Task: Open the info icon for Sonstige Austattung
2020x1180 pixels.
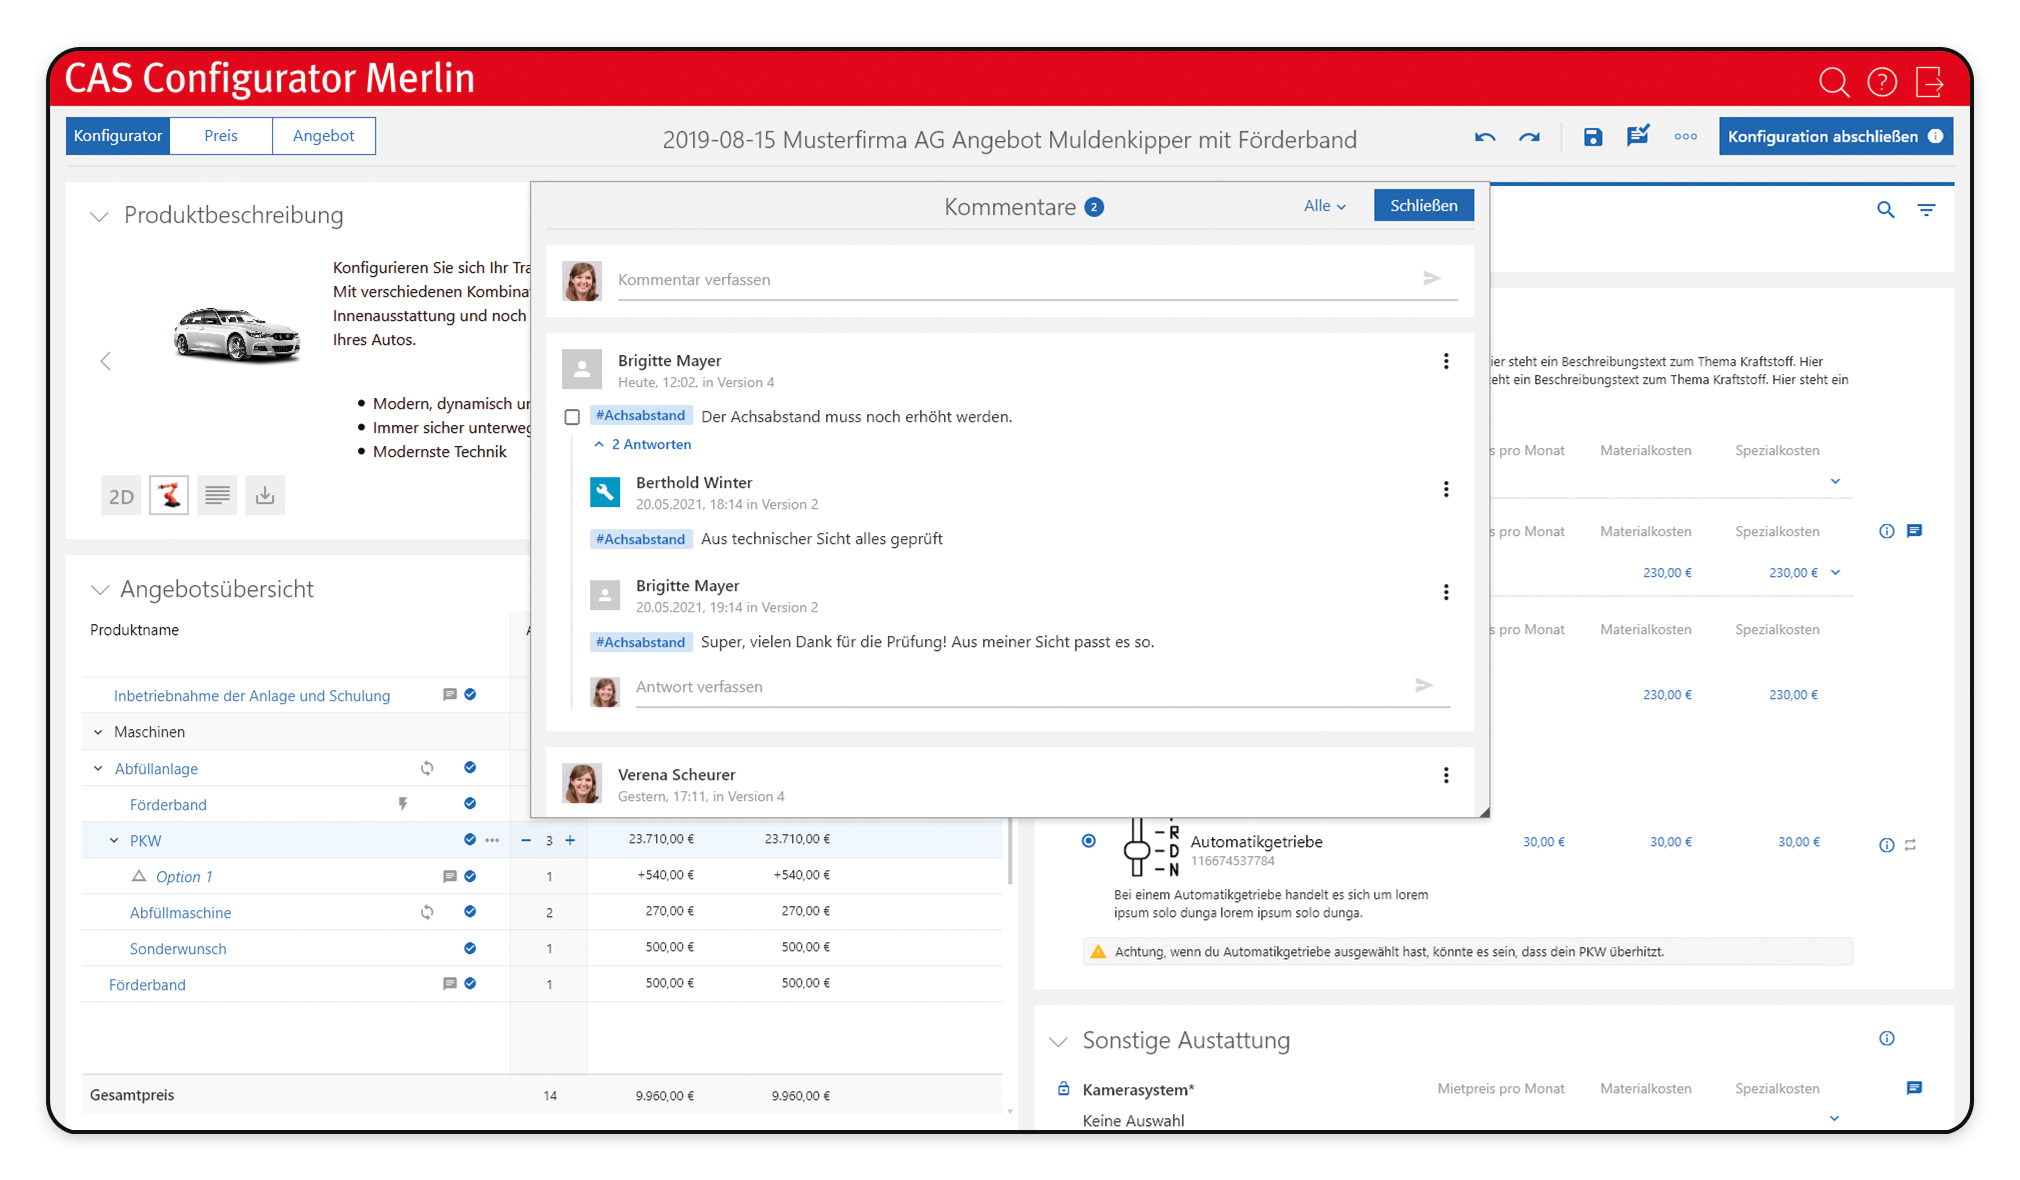Action: point(1887,1038)
